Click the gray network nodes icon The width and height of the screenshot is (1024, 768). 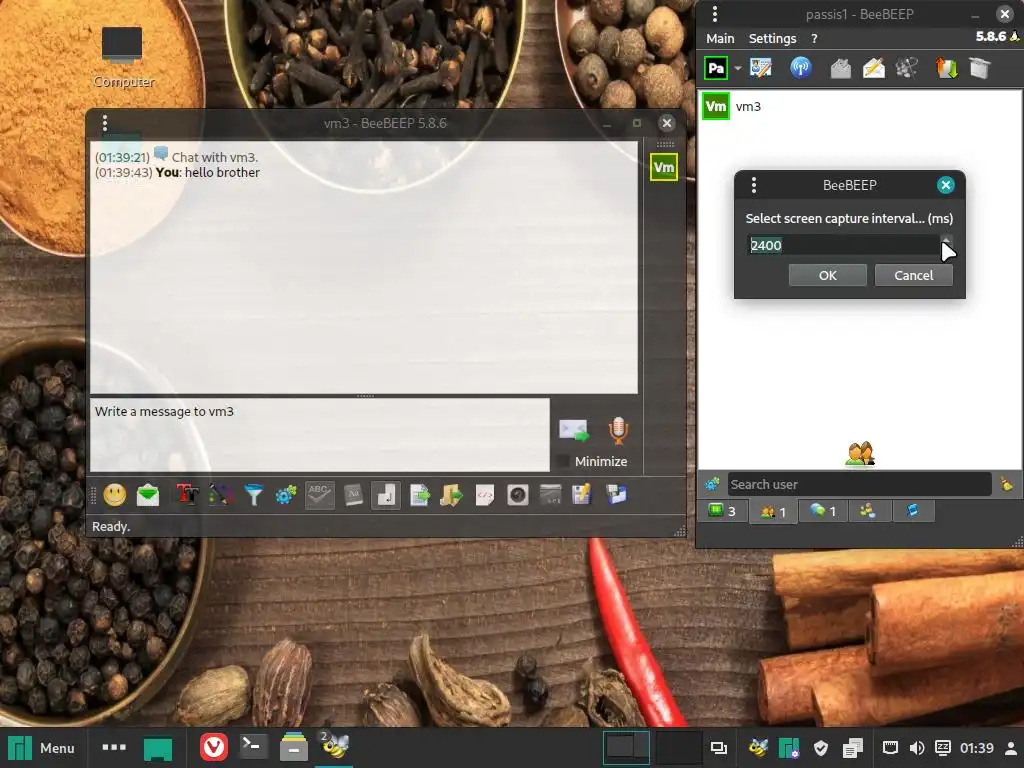coord(907,68)
